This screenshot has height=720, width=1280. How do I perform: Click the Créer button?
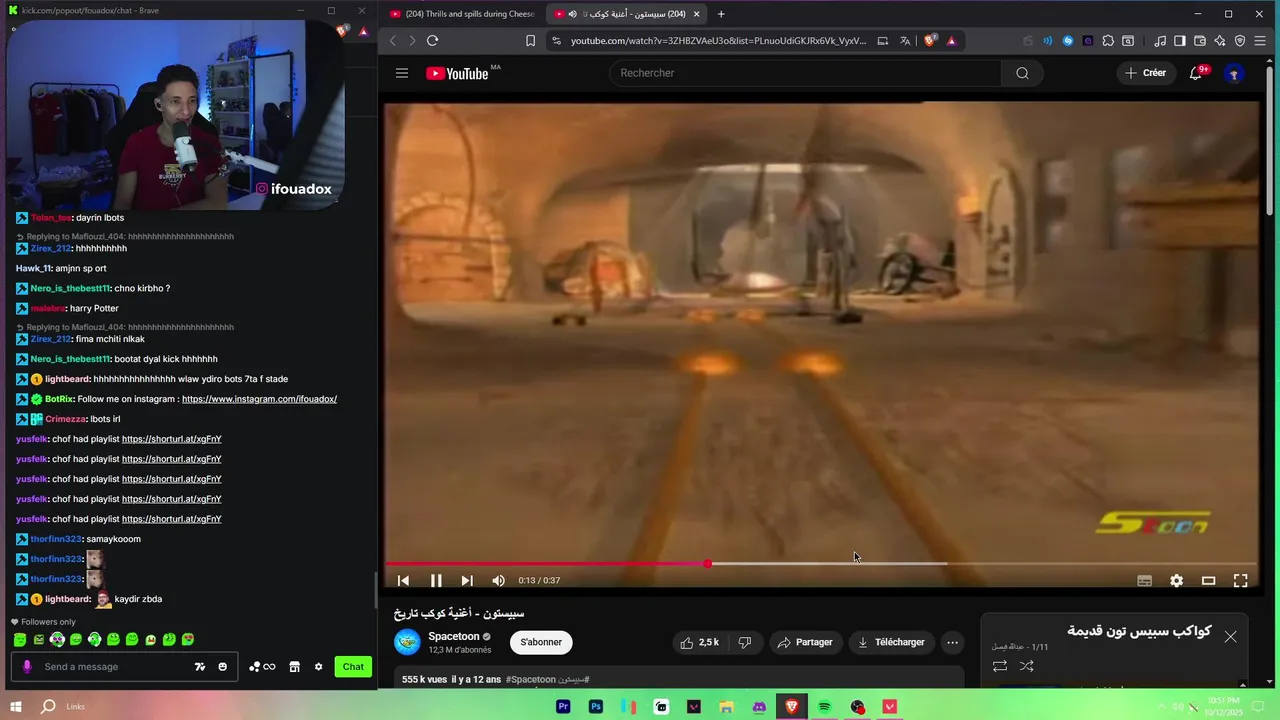[x=1145, y=73]
